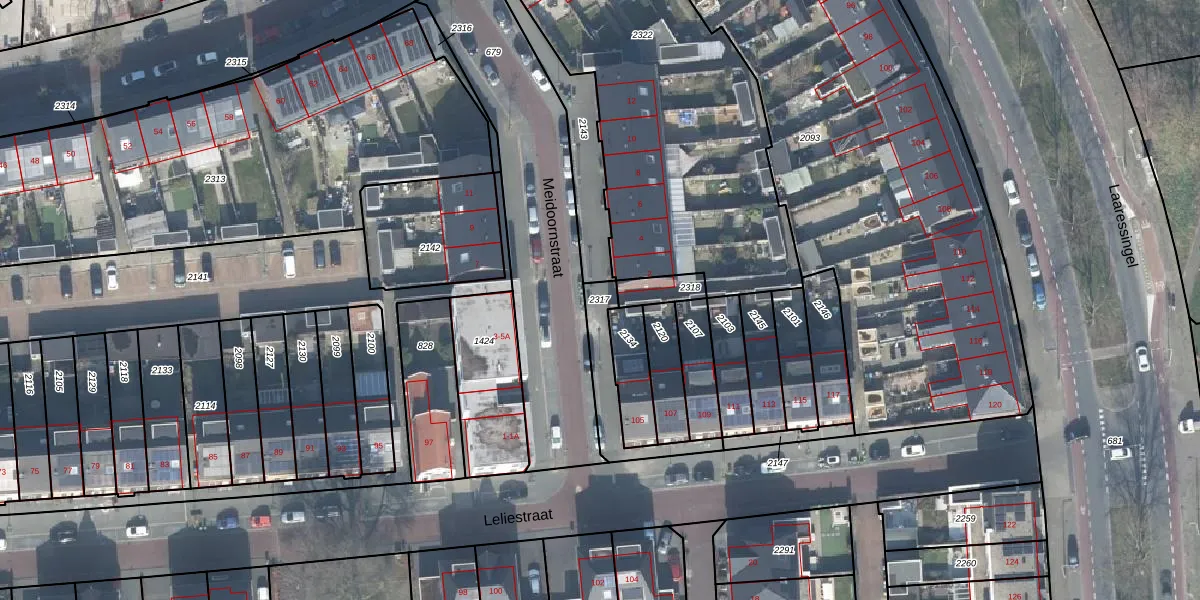Screen dimensions: 1200x600
Task: Click the Leliestraat street name
Action: click(x=518, y=519)
